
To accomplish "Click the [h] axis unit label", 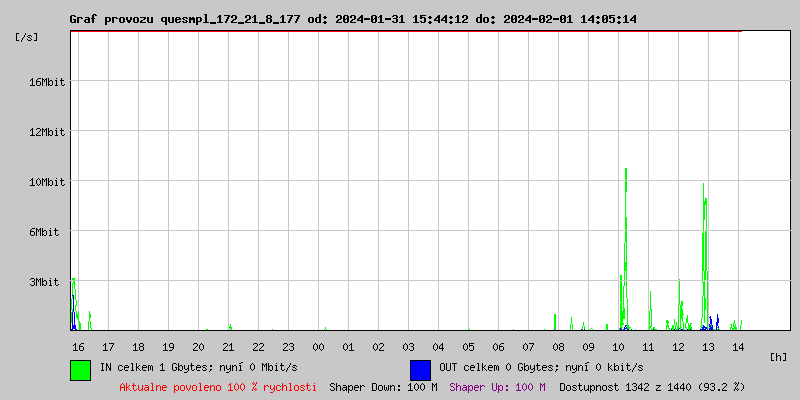I will [x=779, y=356].
